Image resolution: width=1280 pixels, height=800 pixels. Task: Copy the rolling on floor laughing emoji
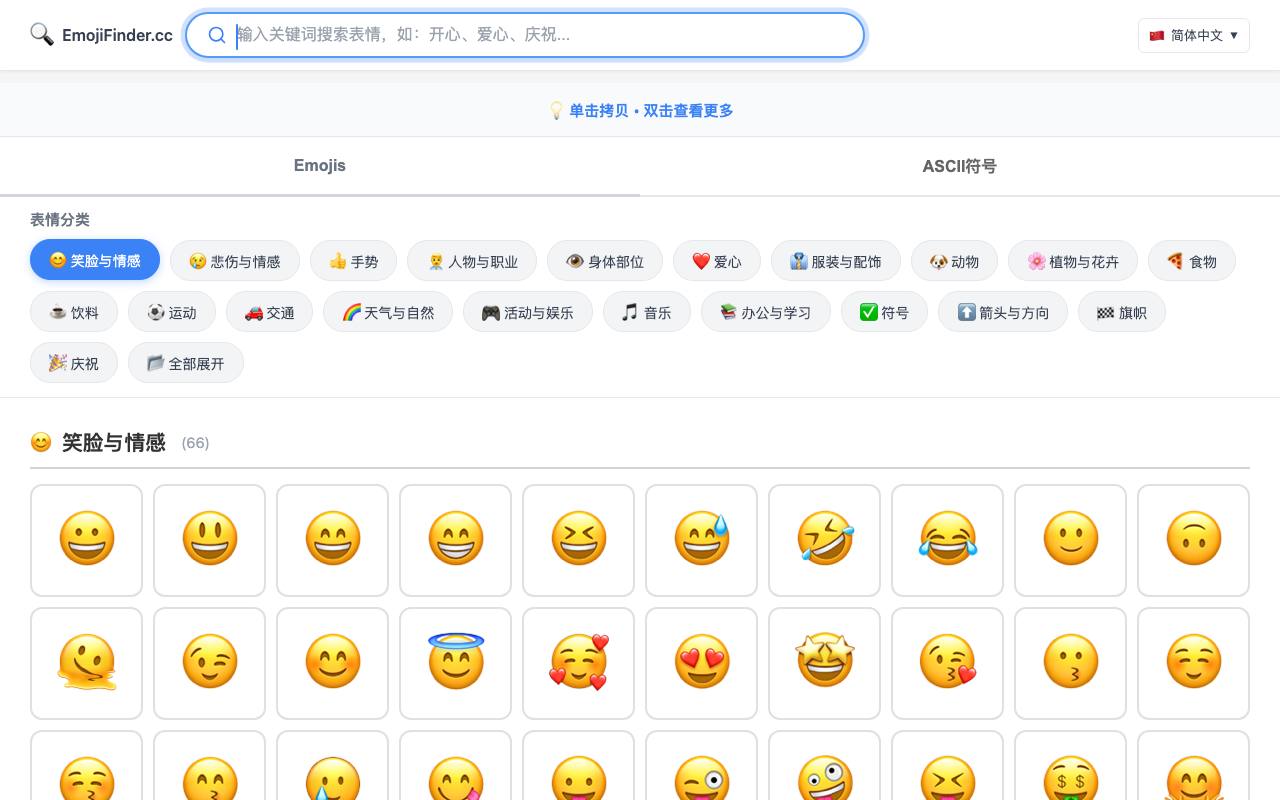pos(824,540)
